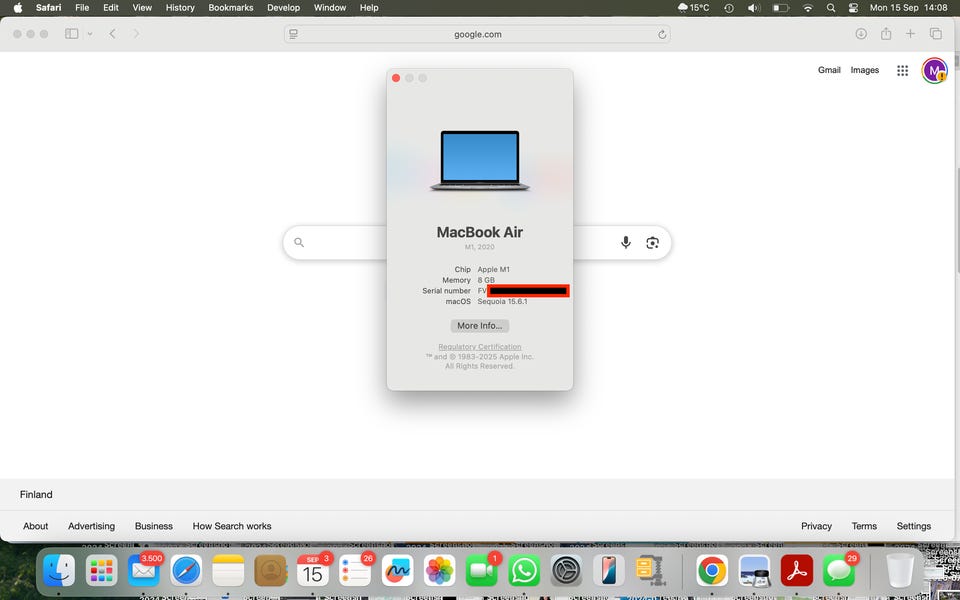This screenshot has width=960, height=600.
Task: Open the Develop menu in the menu bar
Action: (283, 8)
